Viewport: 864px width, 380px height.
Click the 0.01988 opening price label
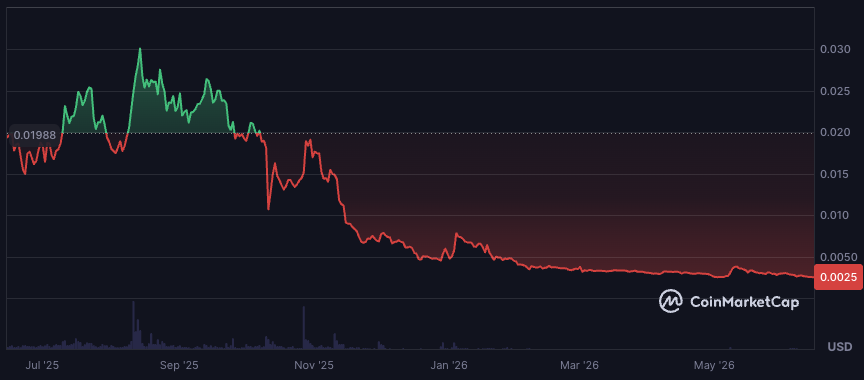(x=34, y=135)
